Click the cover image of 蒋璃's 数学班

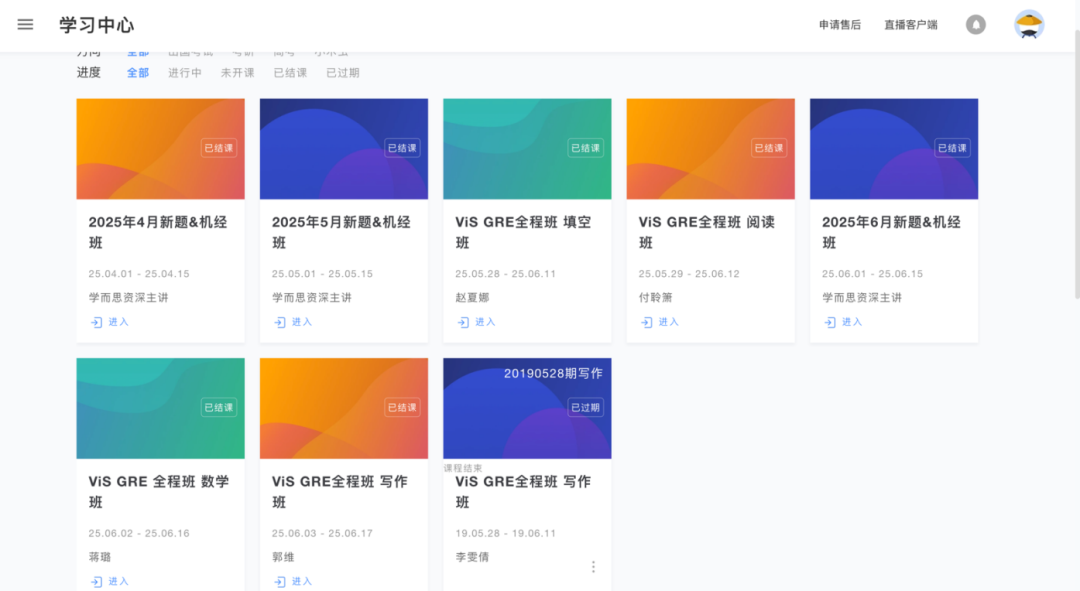click(x=160, y=408)
